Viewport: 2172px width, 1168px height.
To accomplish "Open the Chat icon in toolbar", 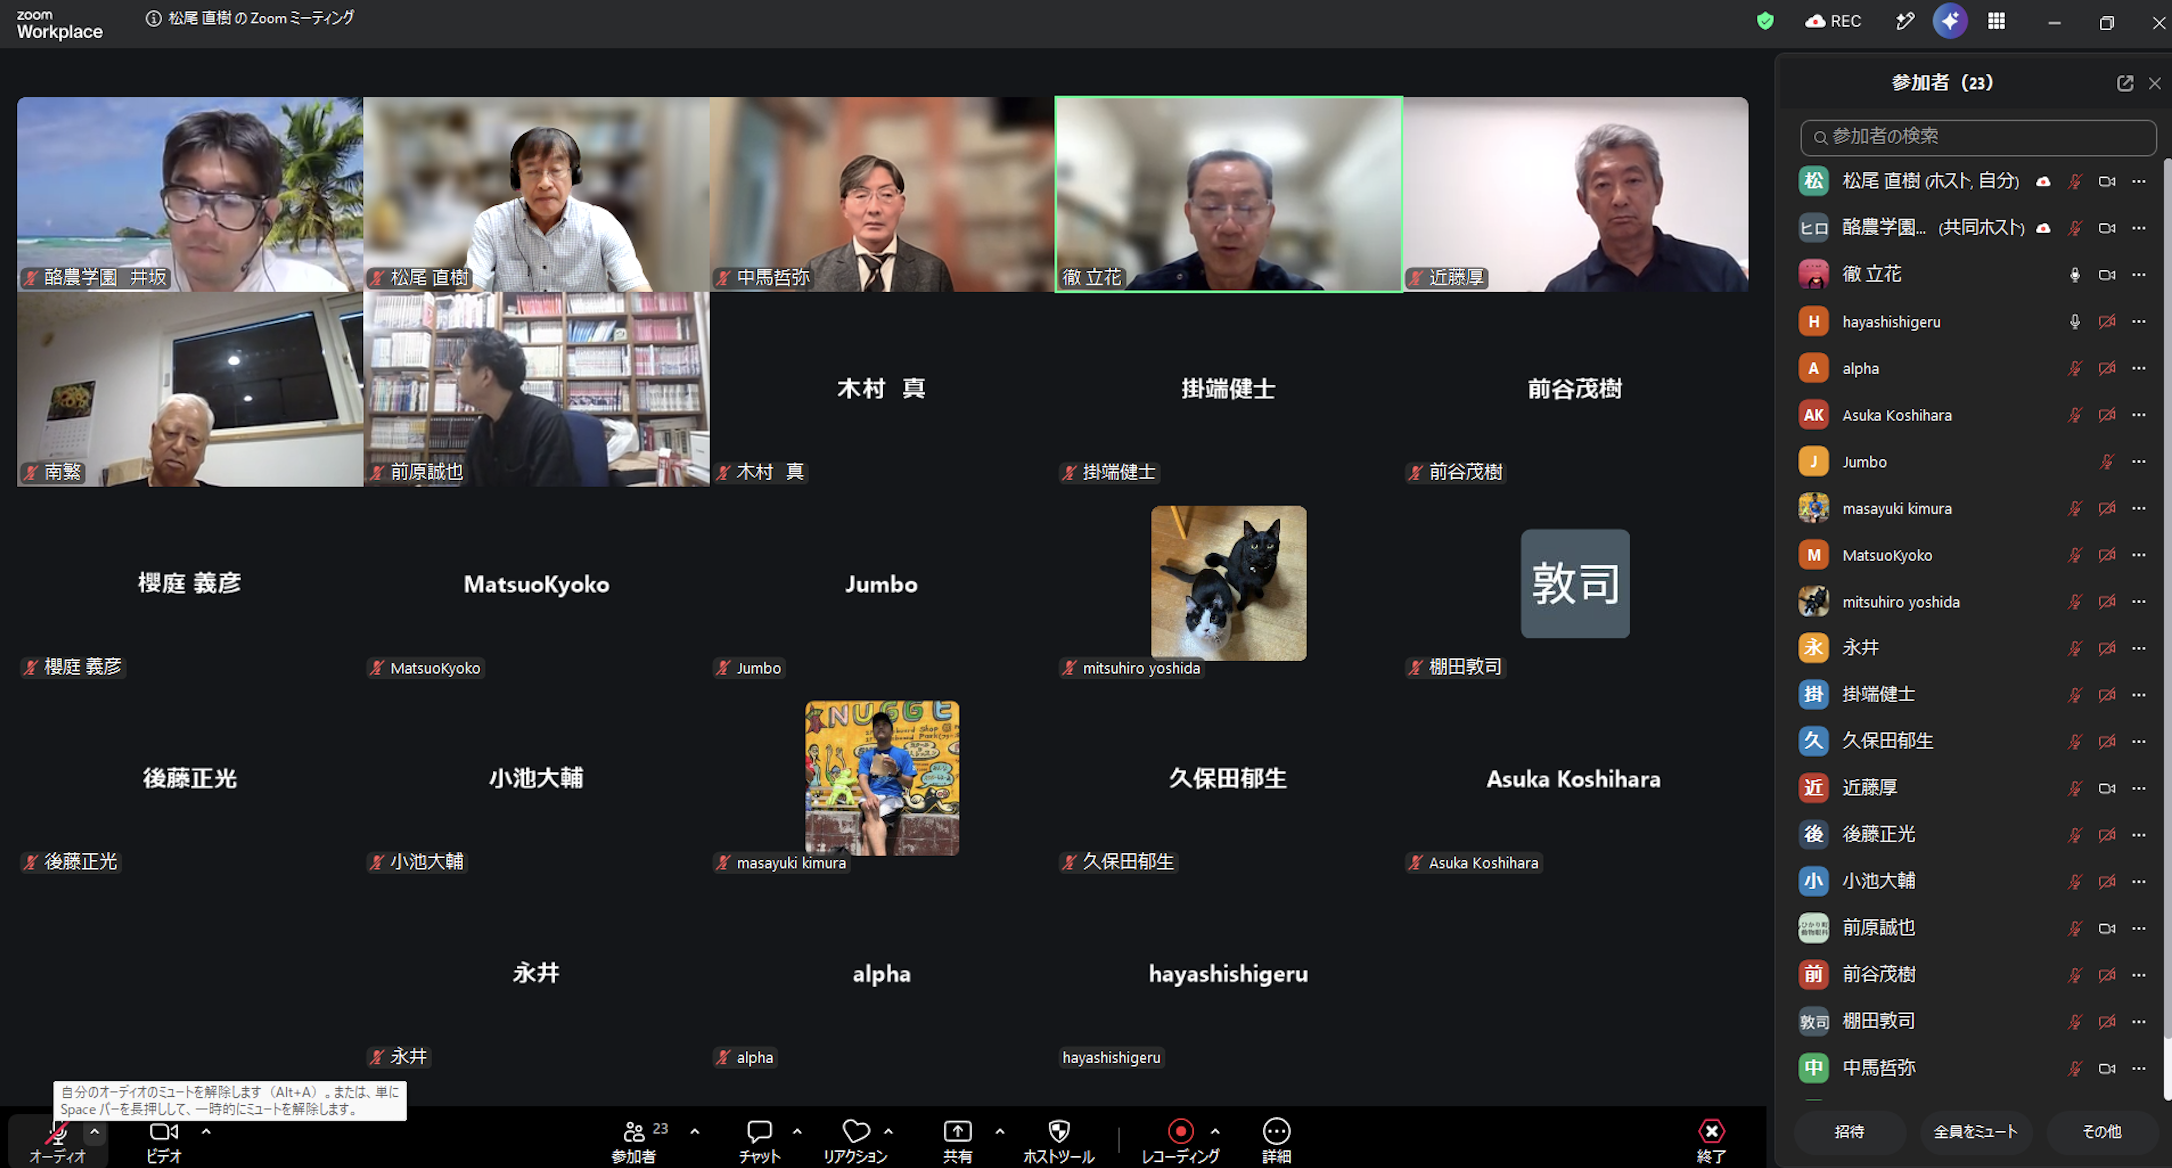I will 759,1140.
